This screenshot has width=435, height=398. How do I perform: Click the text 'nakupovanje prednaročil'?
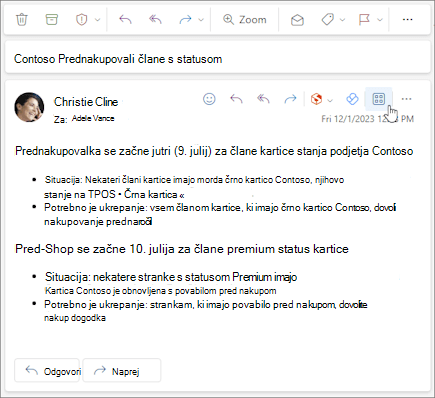(x=98, y=222)
